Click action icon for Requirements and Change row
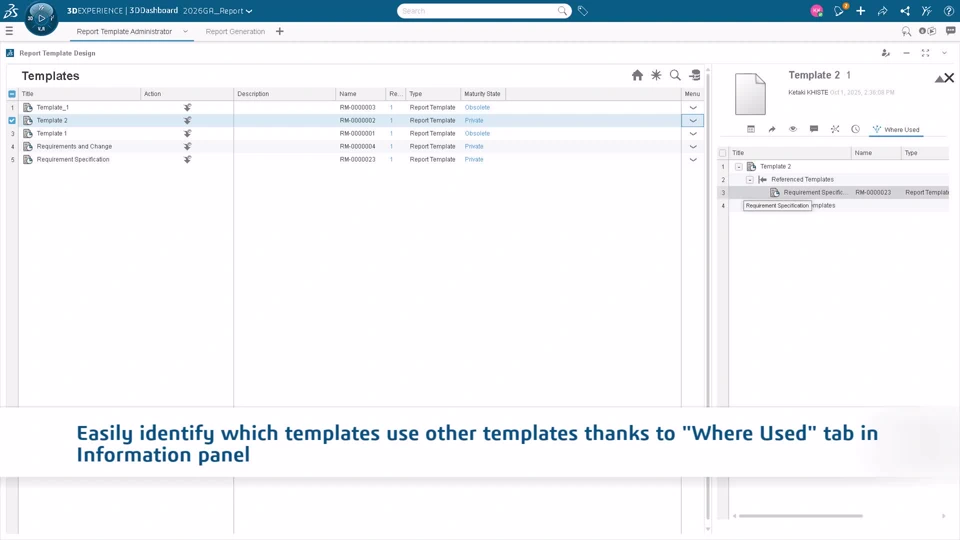This screenshot has width=960, height=540. point(187,146)
